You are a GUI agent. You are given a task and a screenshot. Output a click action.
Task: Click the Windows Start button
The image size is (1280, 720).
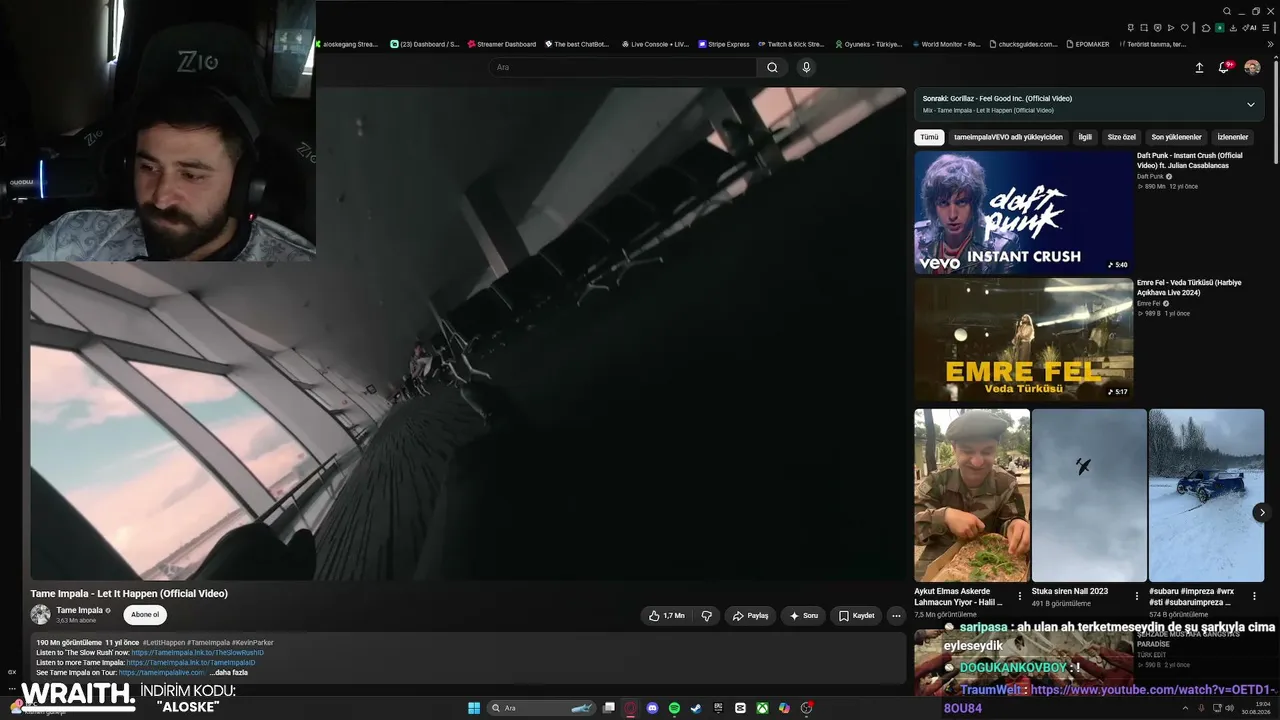click(x=474, y=708)
